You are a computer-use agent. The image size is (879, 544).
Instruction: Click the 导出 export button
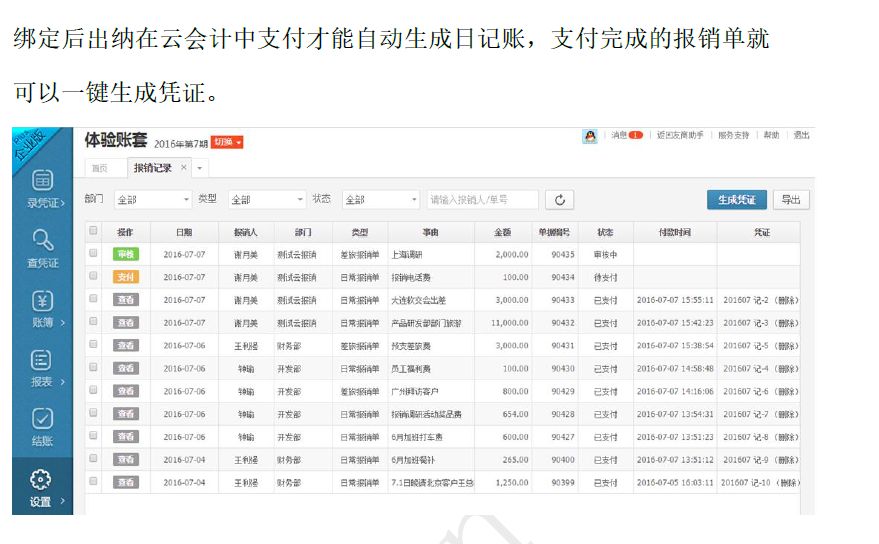[x=791, y=200]
